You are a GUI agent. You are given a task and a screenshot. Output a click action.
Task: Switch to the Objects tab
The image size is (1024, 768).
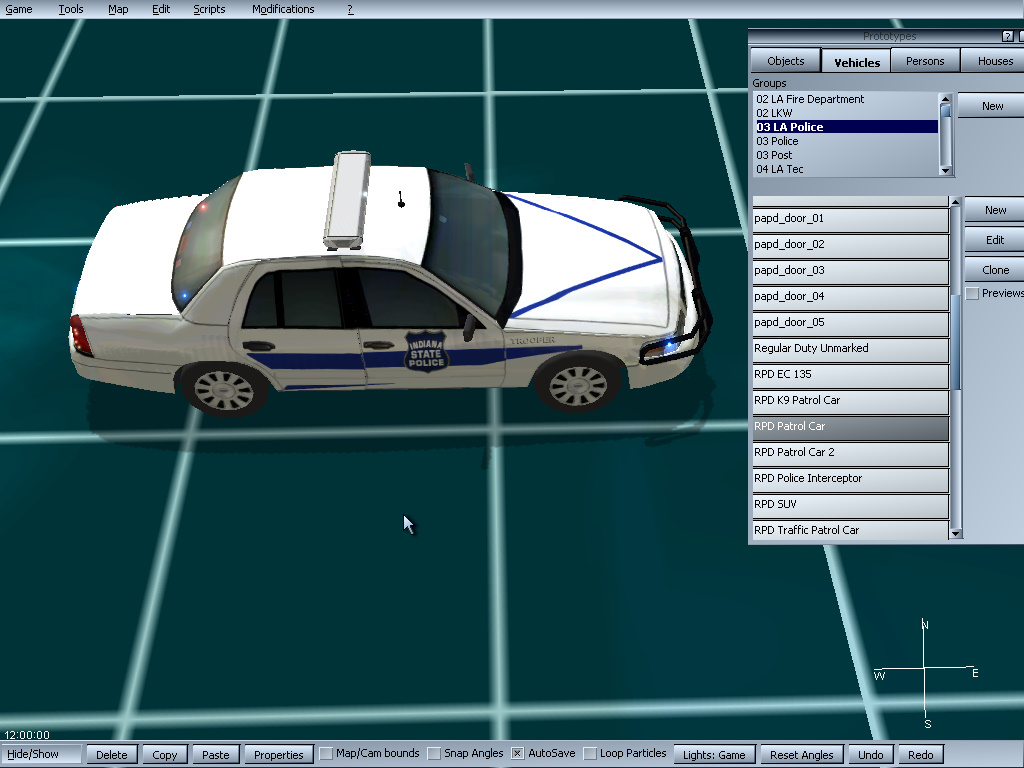pos(786,61)
